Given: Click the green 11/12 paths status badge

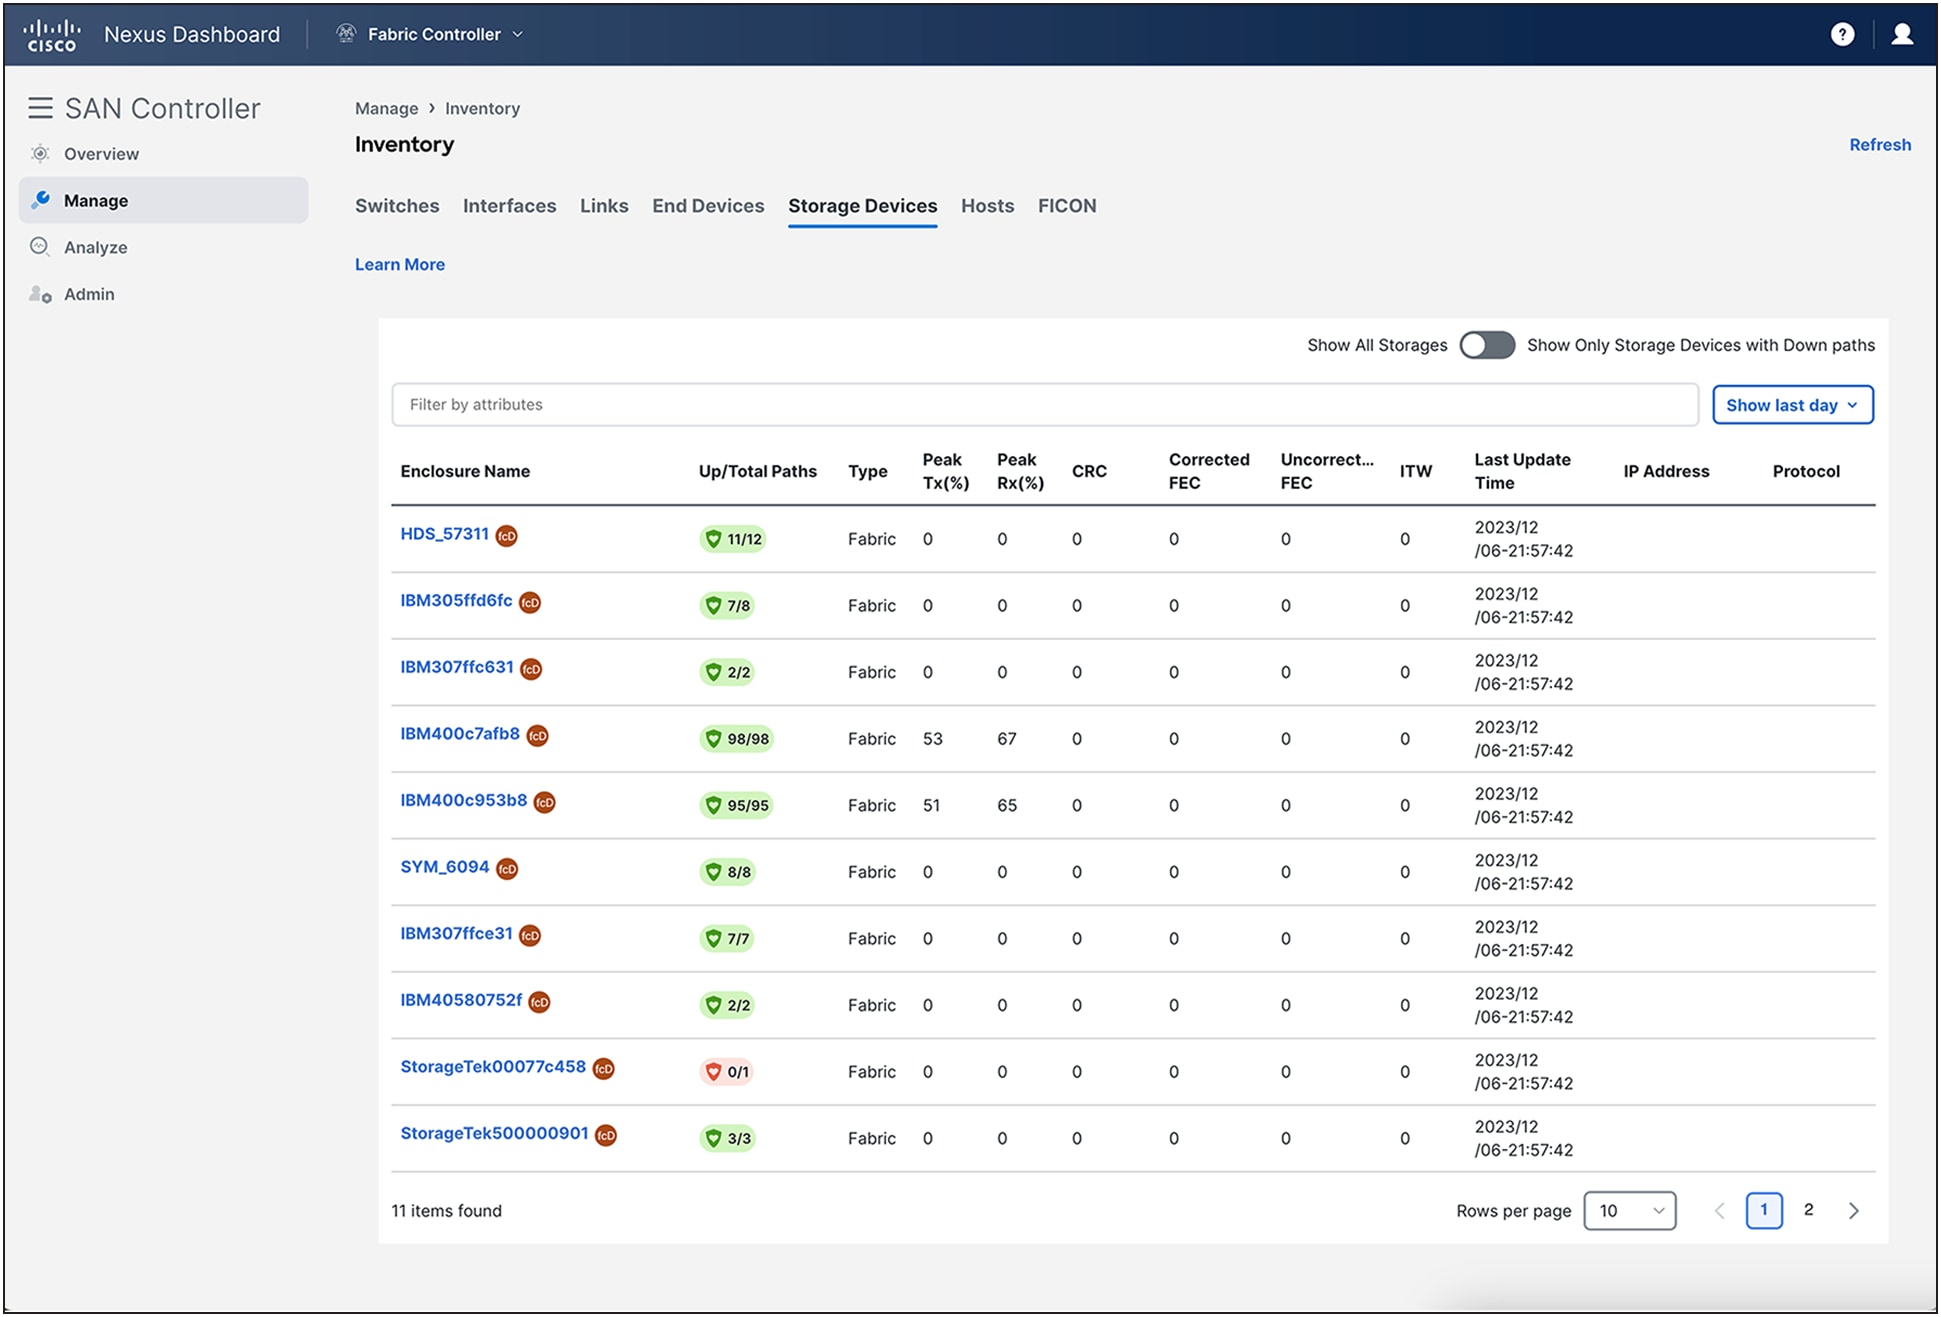Looking at the screenshot, I should [x=733, y=539].
